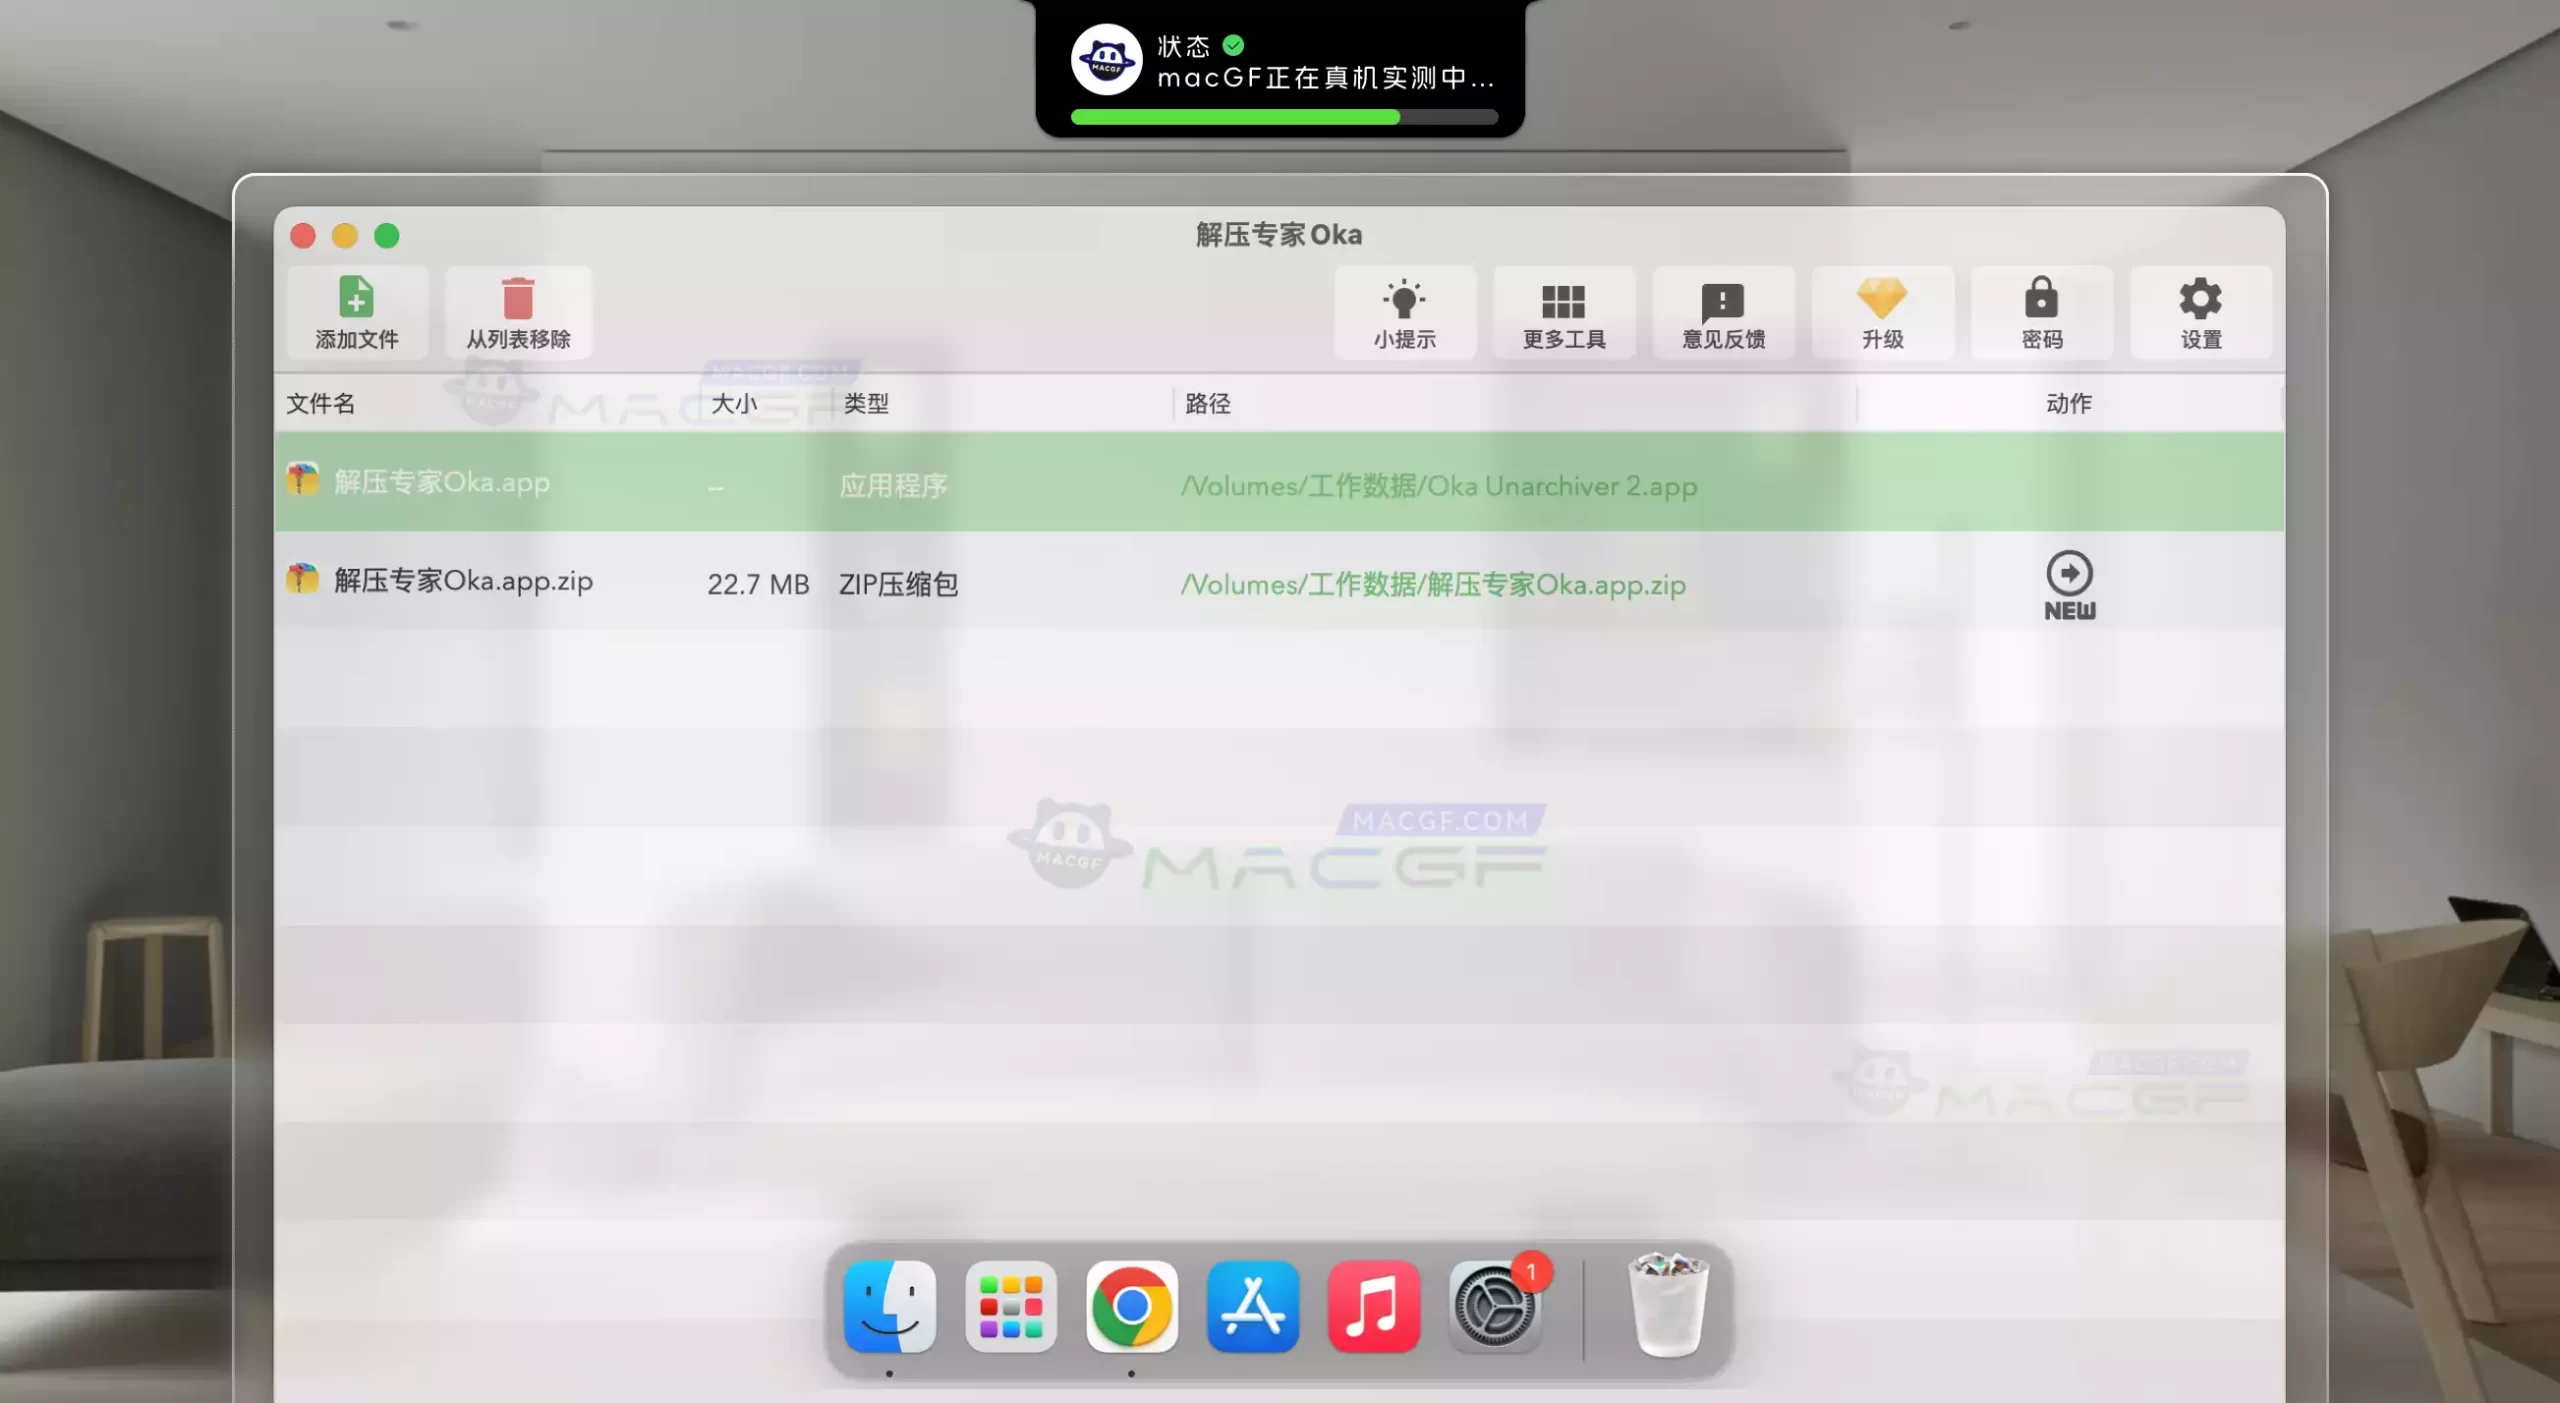Click the 大小 column header
The width and height of the screenshot is (2560, 1403).
point(733,404)
